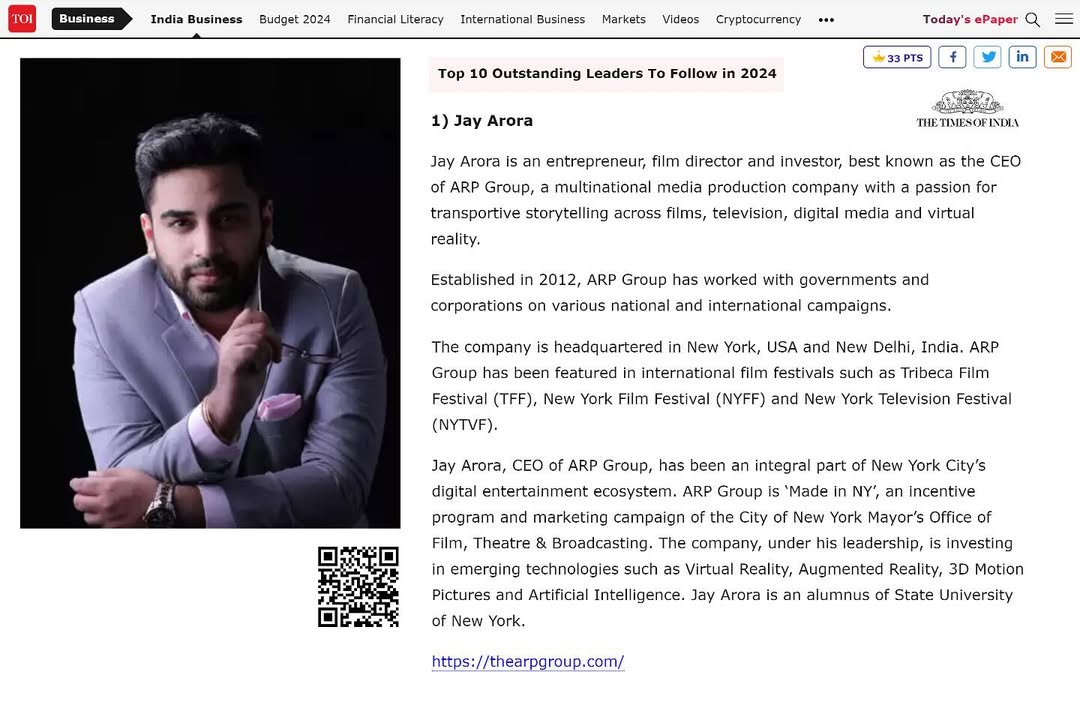Viewport: 1080px width, 702px height.
Task: Switch to Markets section
Action: click(623, 19)
